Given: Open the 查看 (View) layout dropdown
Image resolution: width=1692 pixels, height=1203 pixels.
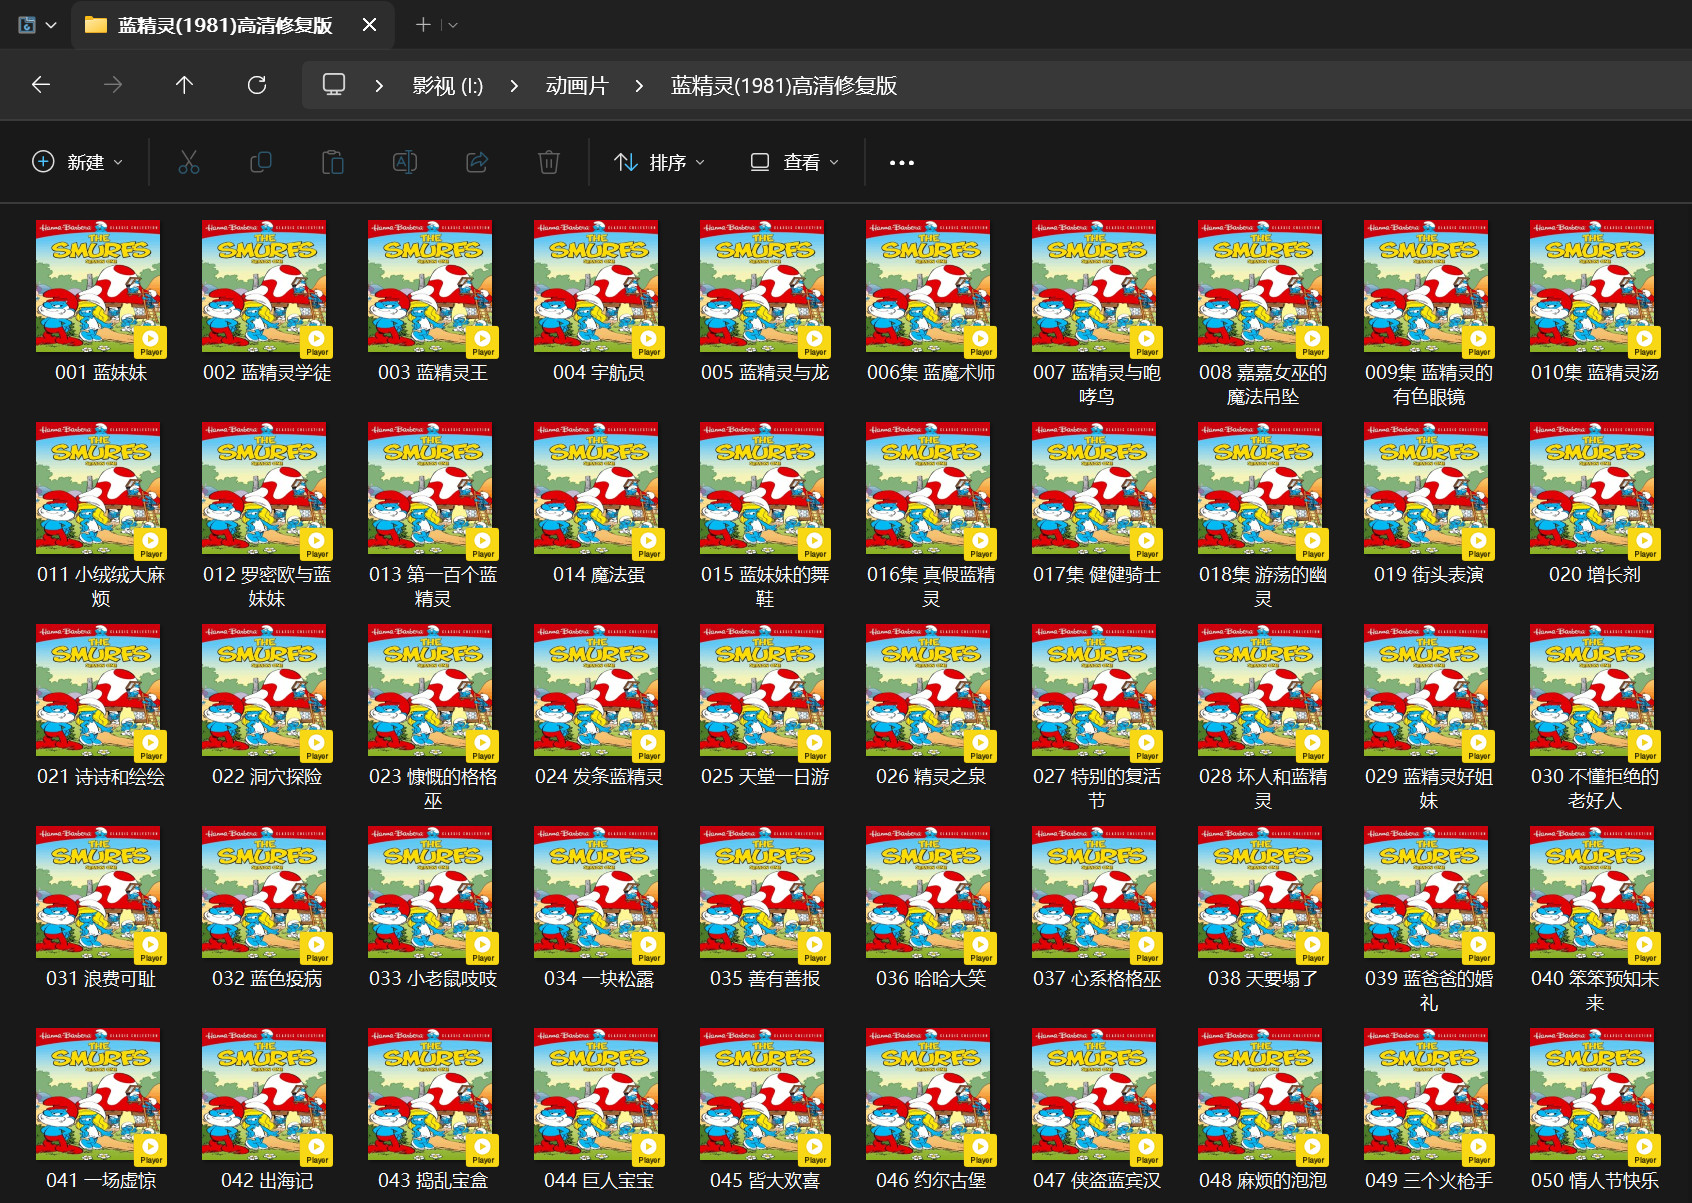Looking at the screenshot, I should (795, 162).
